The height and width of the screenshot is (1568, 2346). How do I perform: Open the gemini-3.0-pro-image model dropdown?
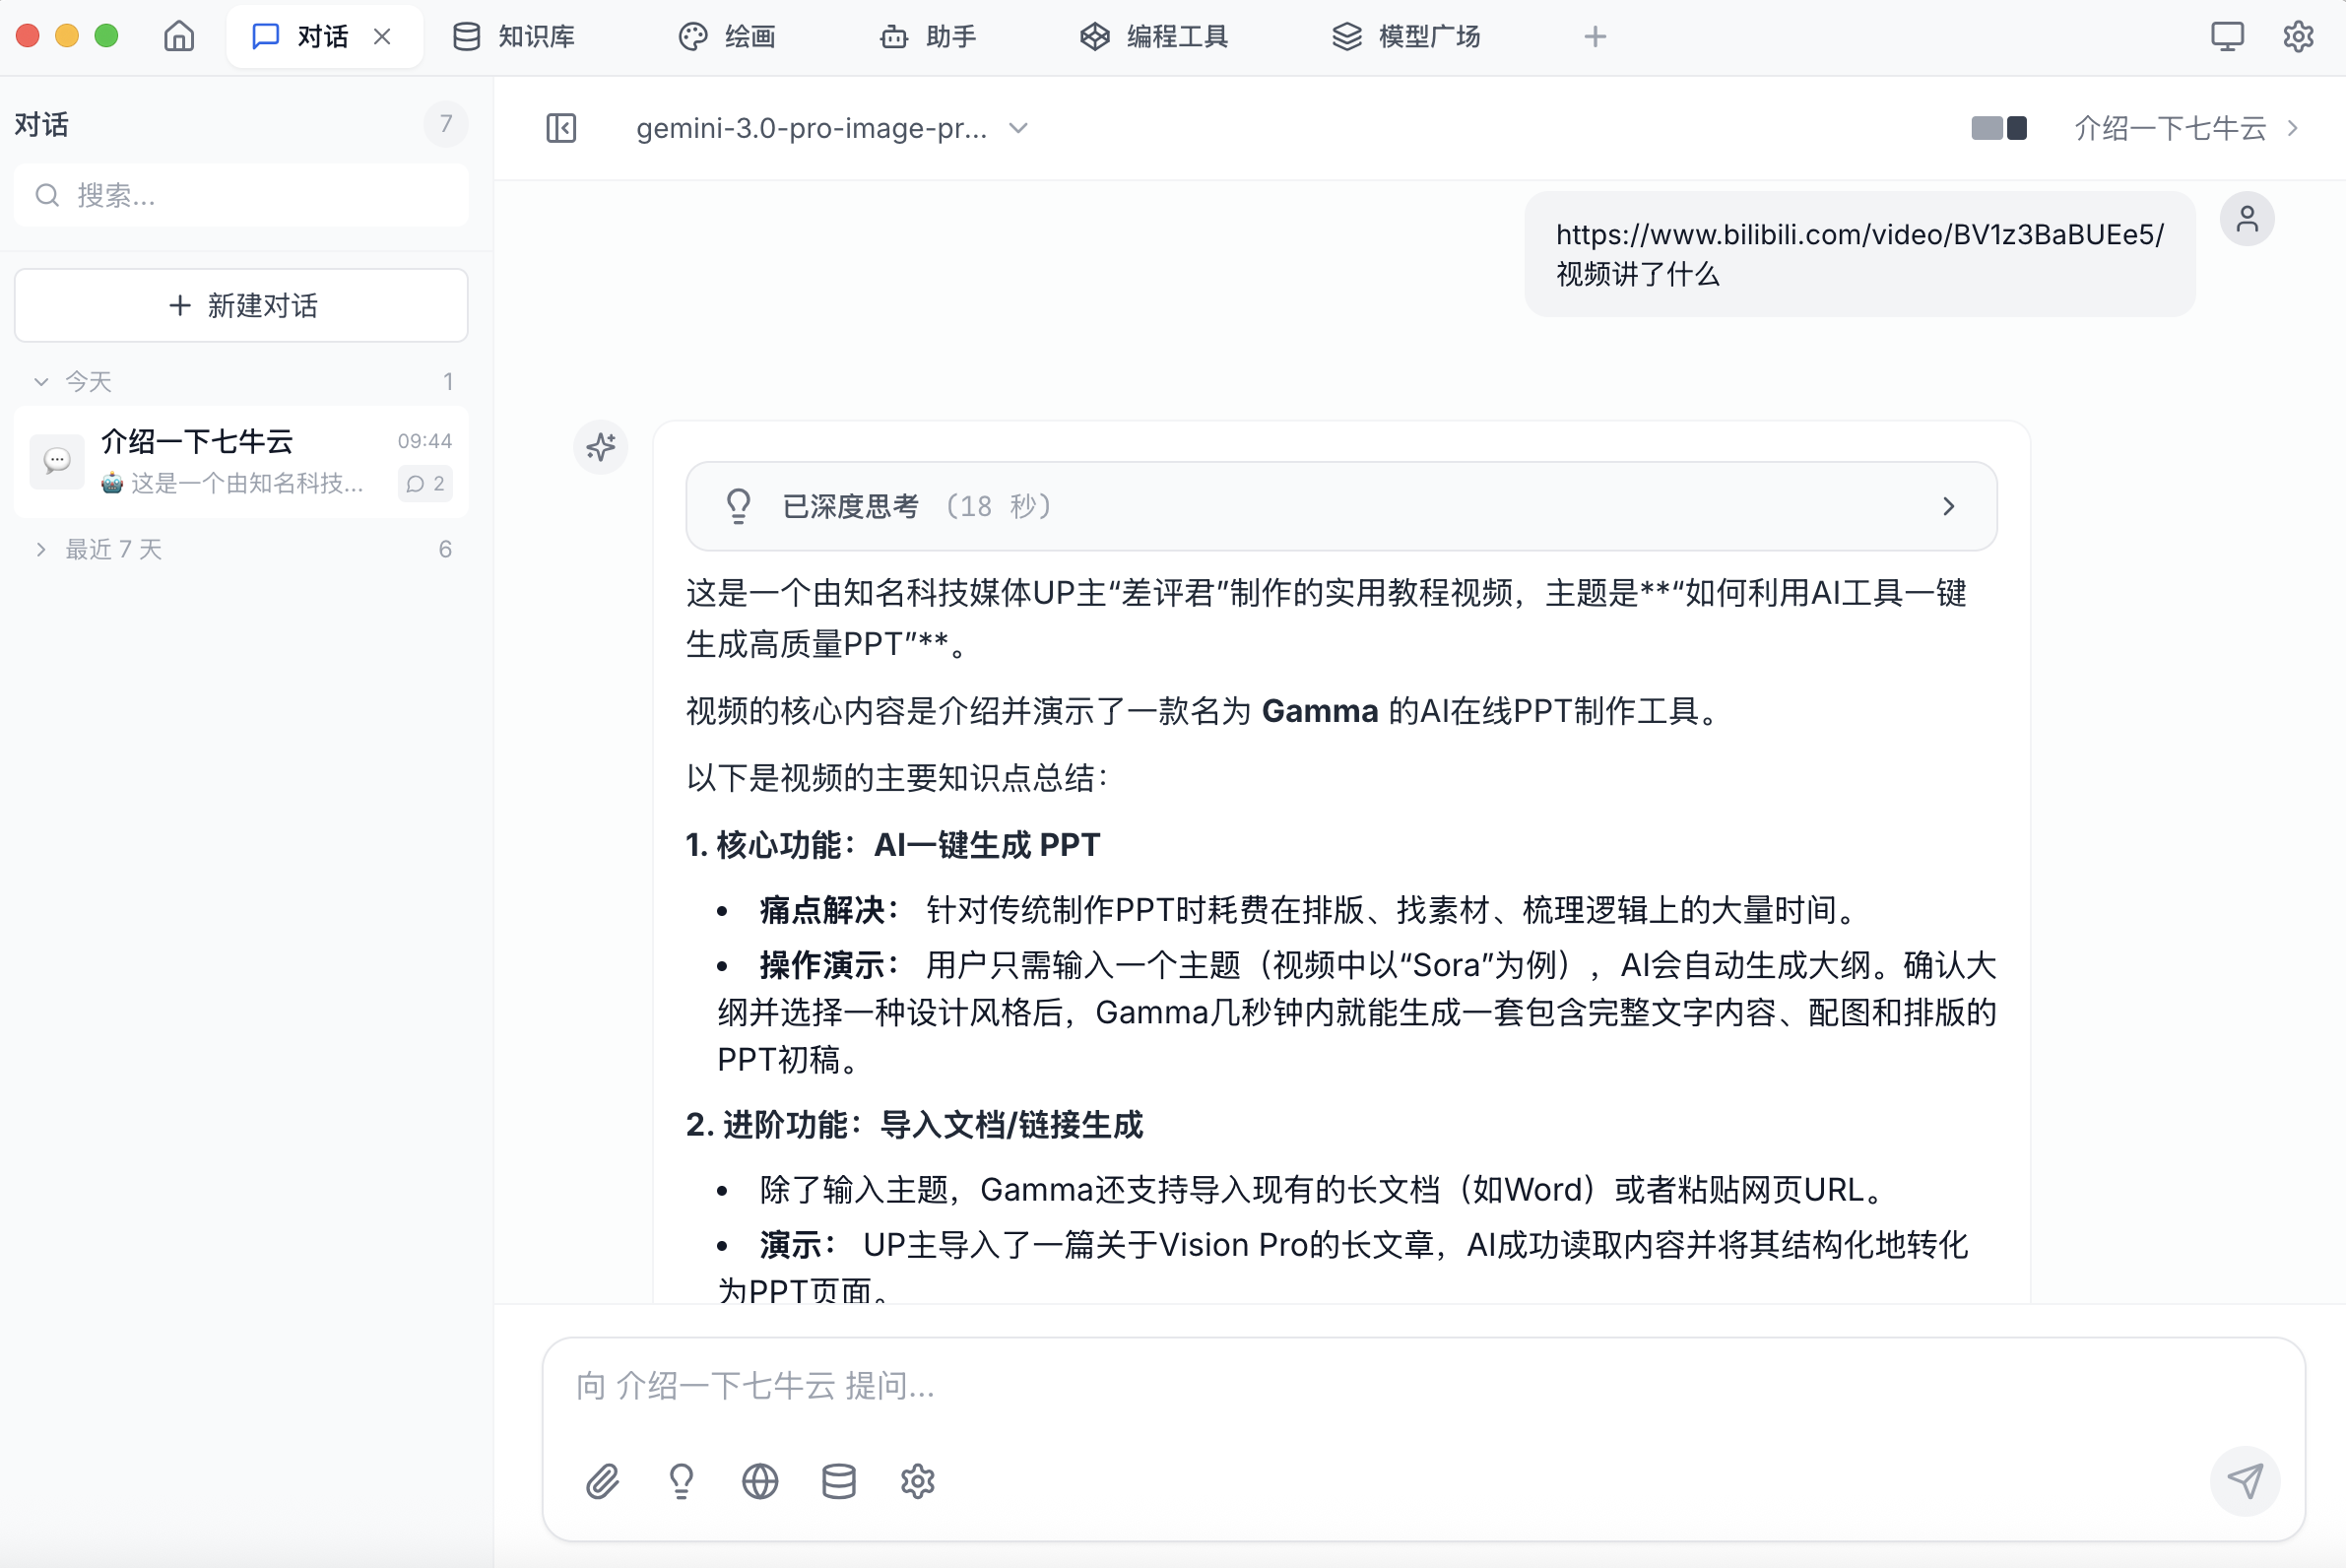pos(831,128)
